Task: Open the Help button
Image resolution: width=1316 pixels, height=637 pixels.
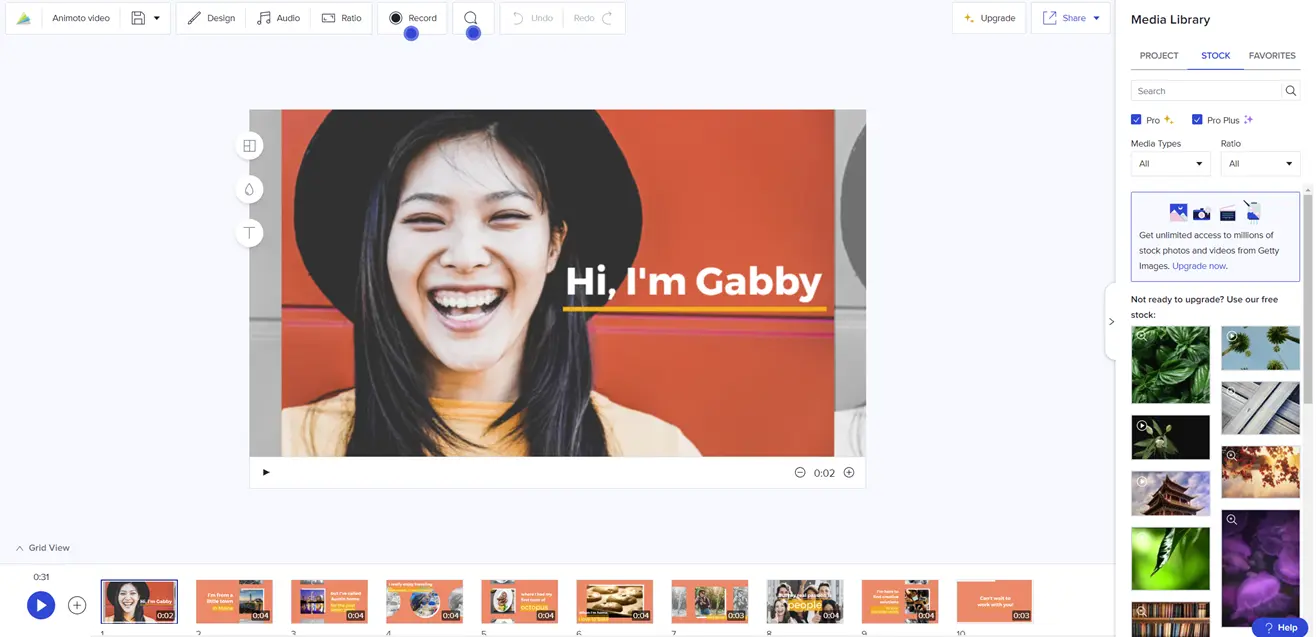Action: click(1281, 627)
